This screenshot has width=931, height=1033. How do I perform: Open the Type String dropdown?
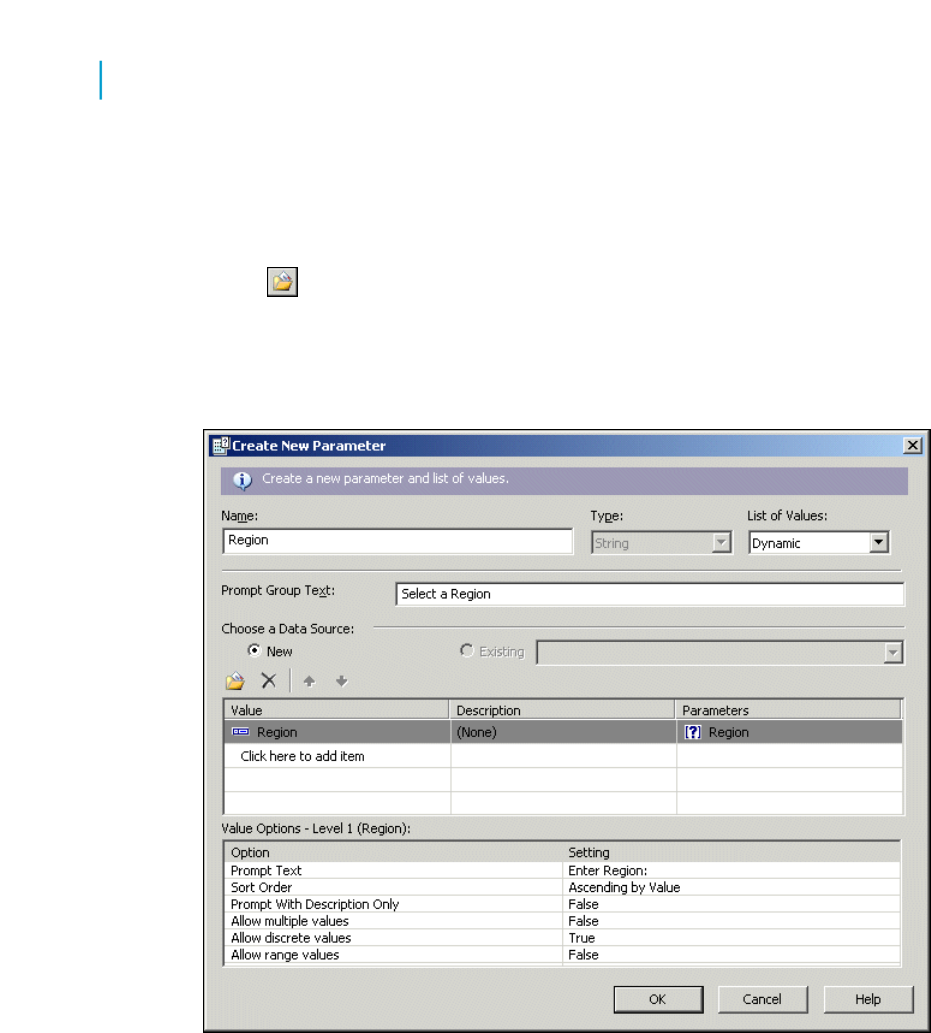click(x=721, y=543)
